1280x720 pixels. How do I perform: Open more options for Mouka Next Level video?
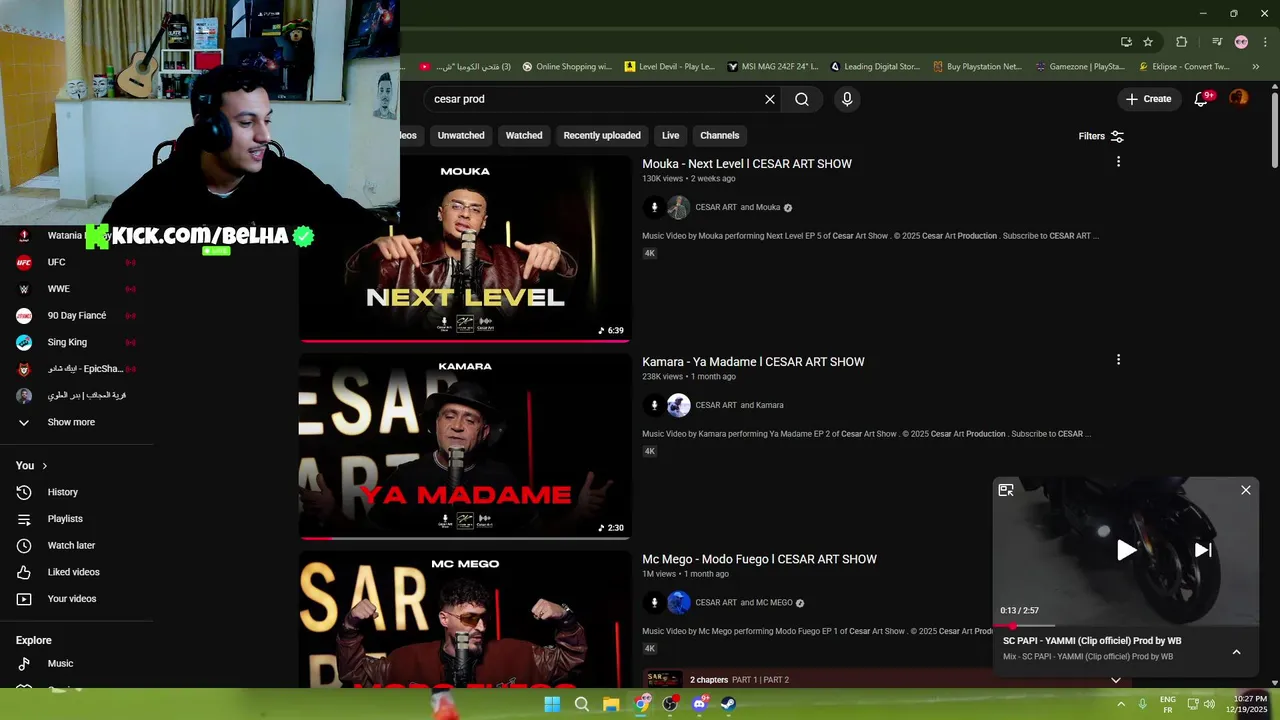[1118, 162]
